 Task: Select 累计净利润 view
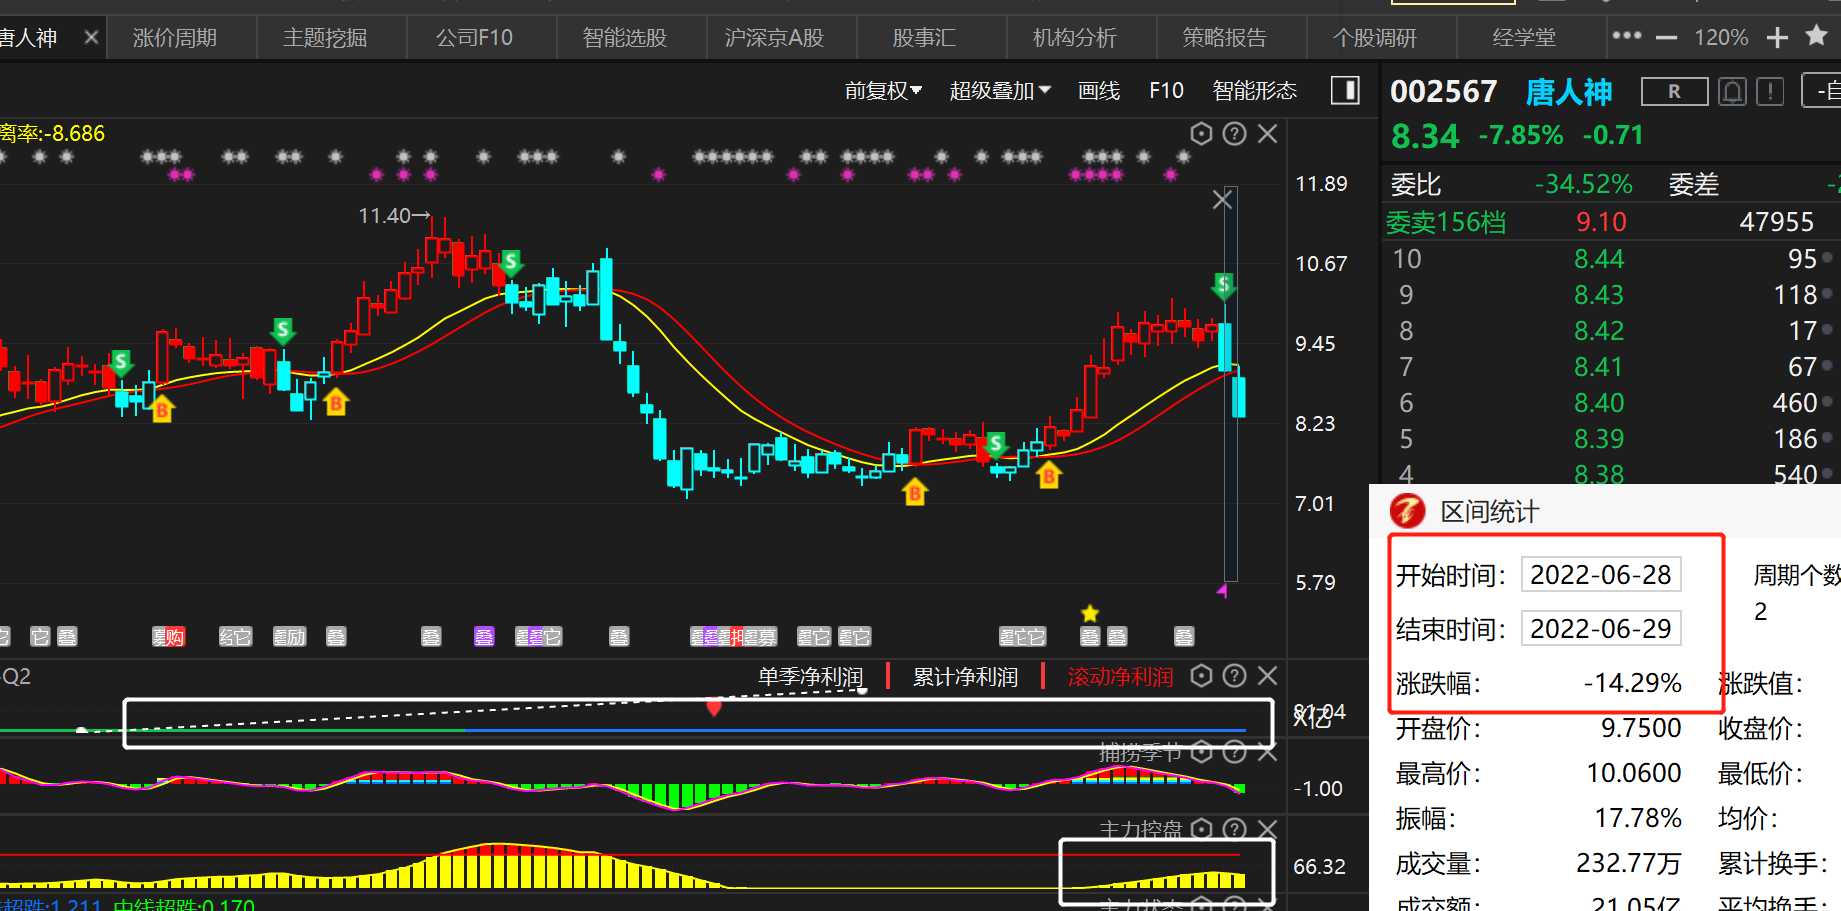pos(965,677)
